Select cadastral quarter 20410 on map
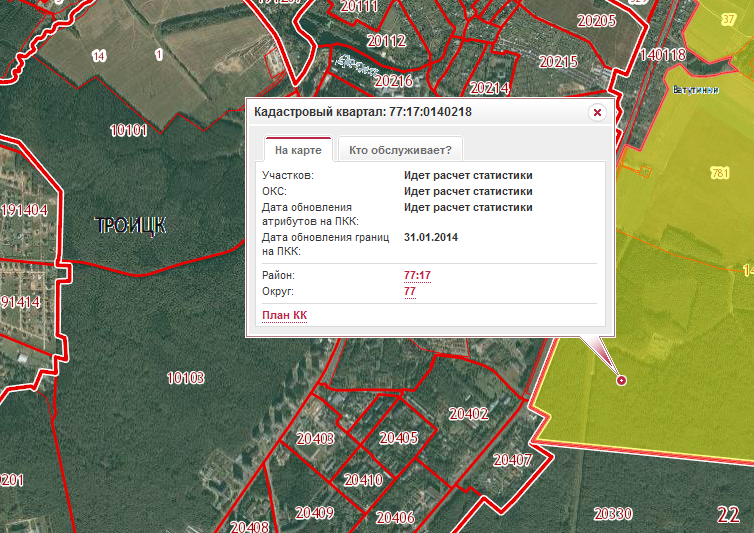The width and height of the screenshot is (754, 533). (x=364, y=480)
